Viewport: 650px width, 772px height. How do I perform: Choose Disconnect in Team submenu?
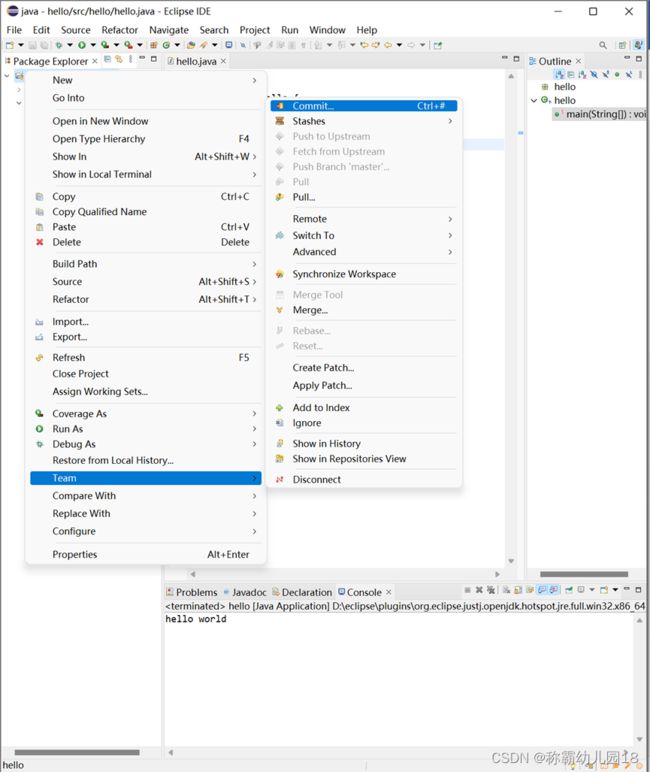tap(363, 480)
